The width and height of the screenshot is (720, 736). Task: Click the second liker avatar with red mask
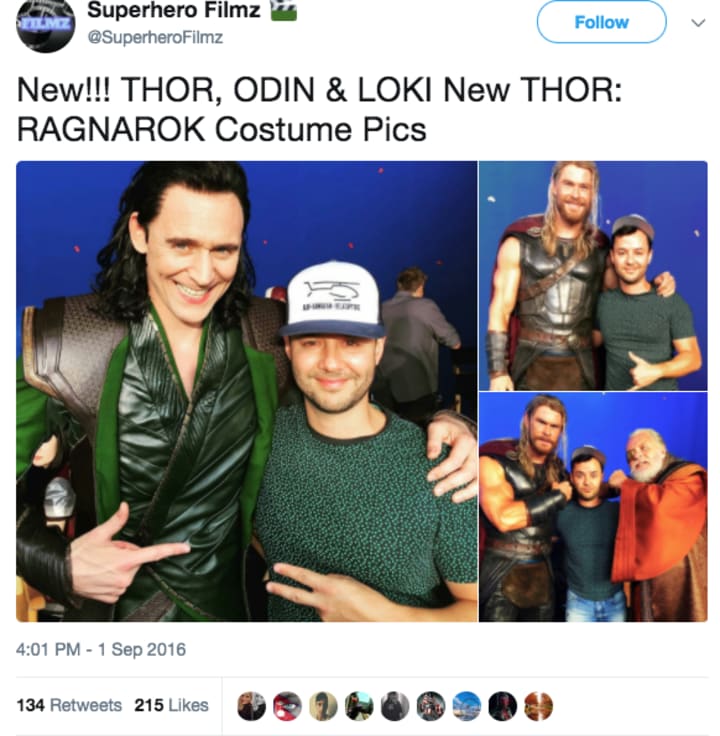tap(287, 706)
